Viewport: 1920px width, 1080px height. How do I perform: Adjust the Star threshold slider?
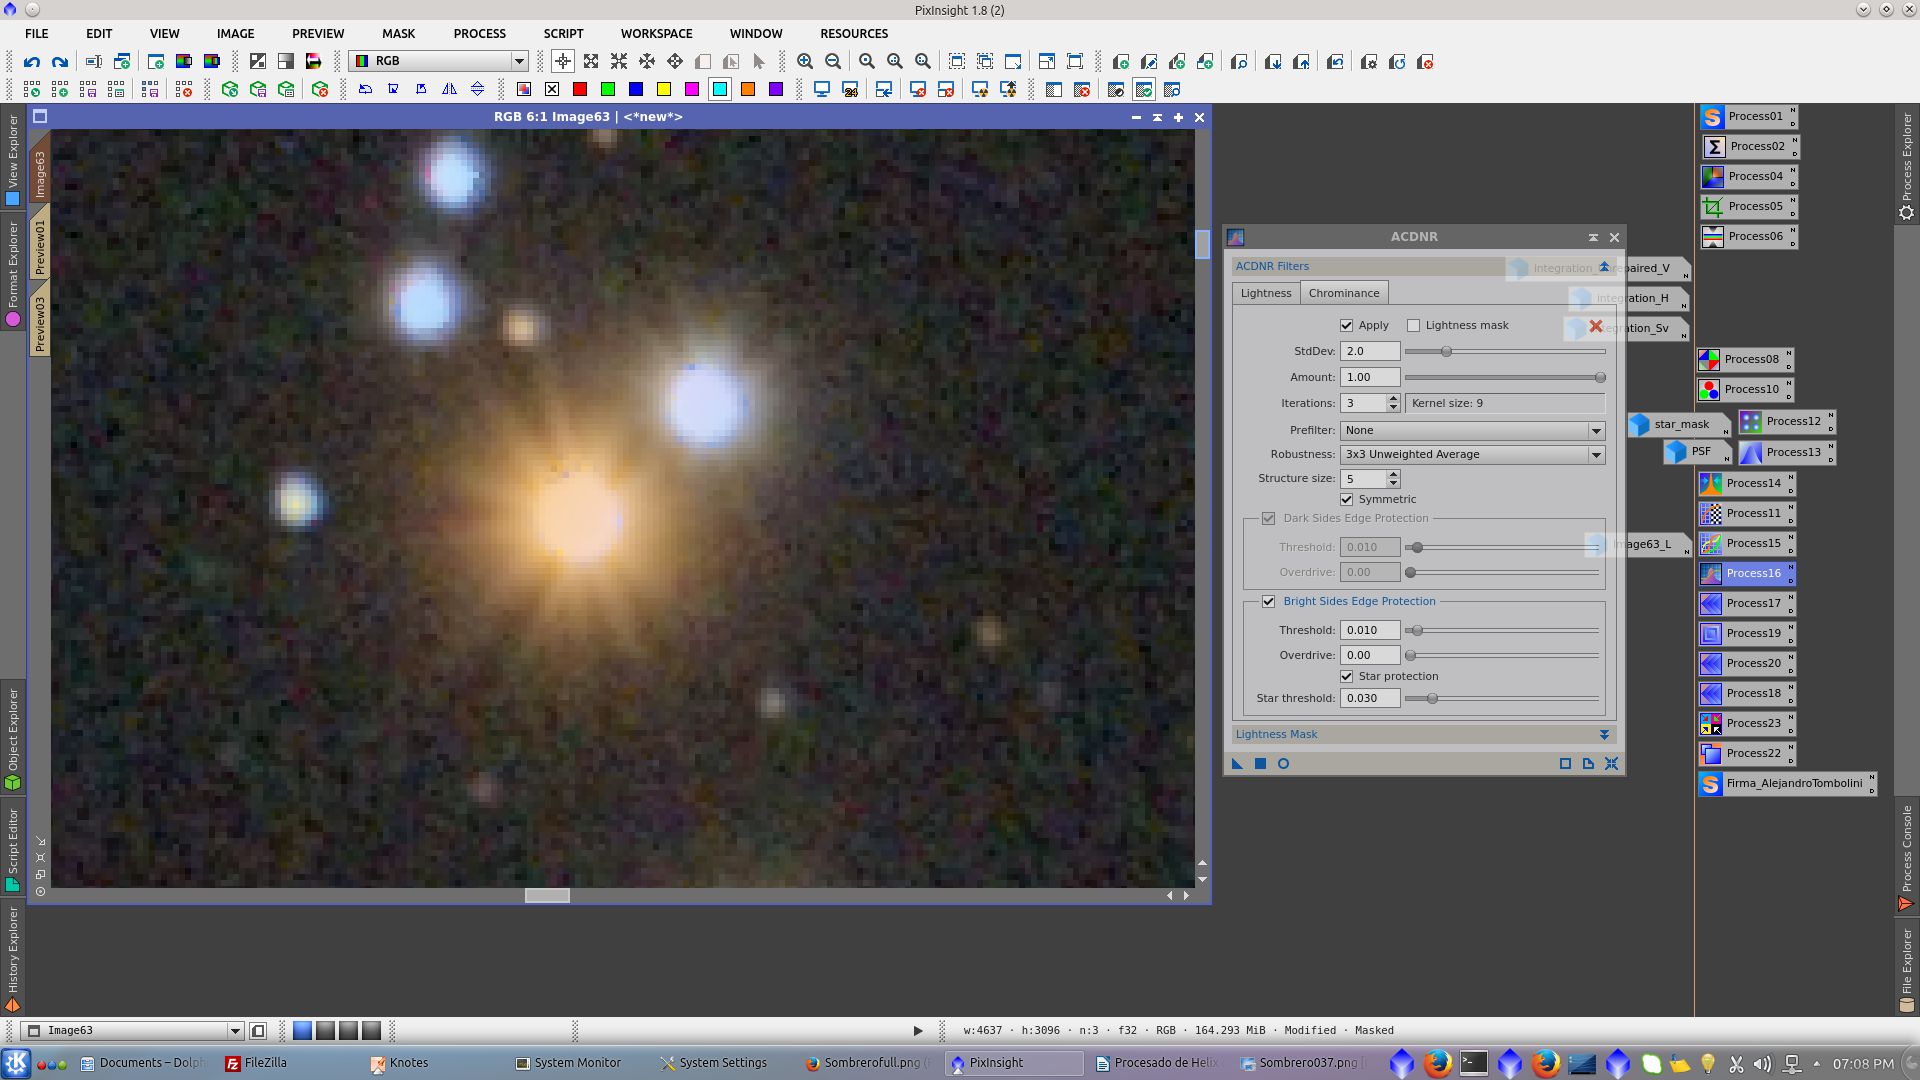1432,699
